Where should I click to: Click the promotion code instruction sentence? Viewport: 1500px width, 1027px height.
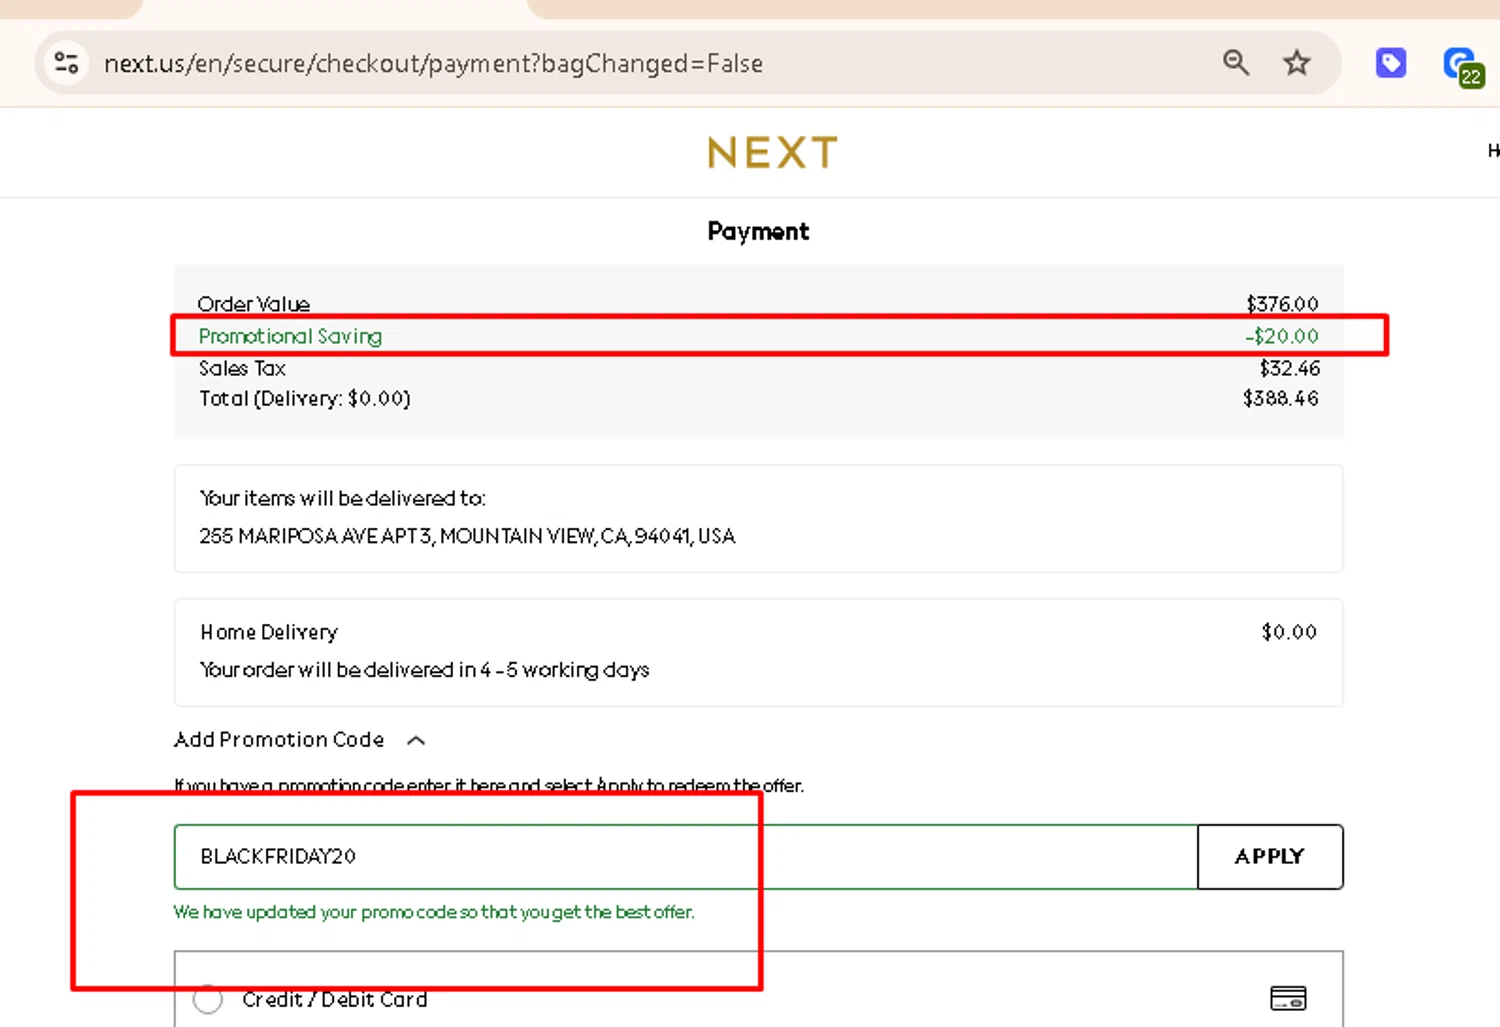(489, 786)
